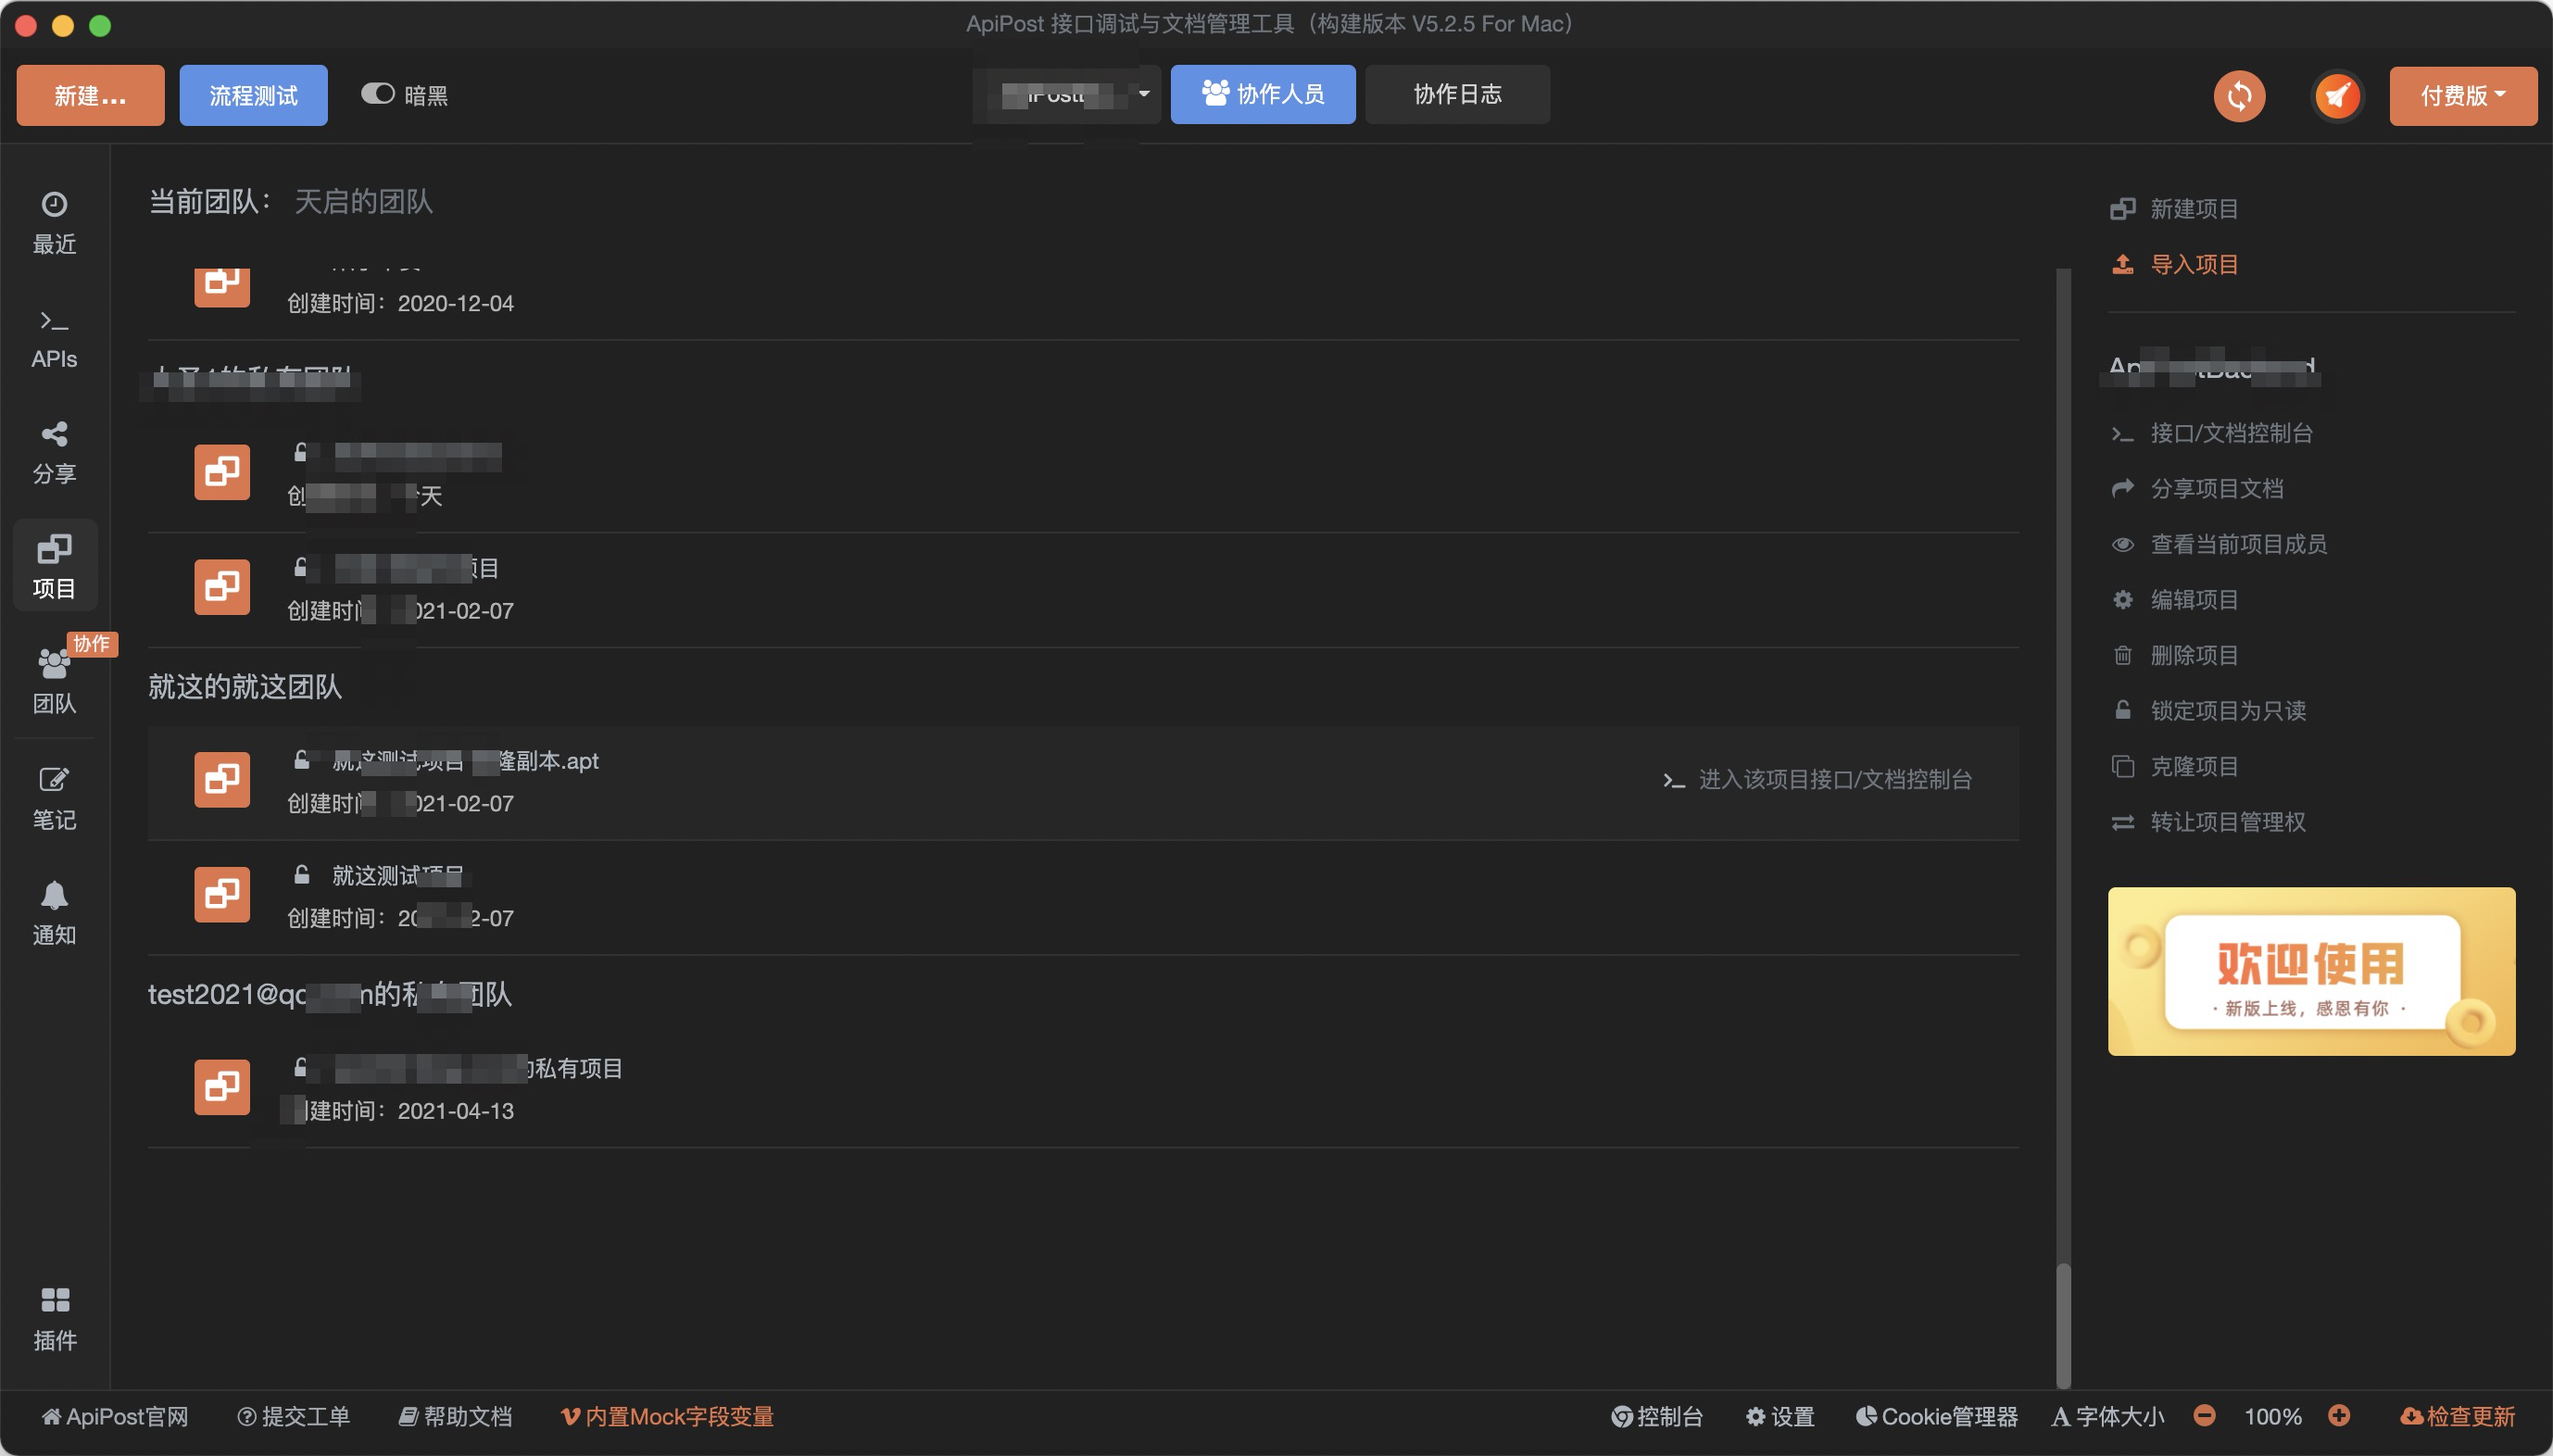Open the 笔记 (Notes) sidebar icon

[54, 798]
